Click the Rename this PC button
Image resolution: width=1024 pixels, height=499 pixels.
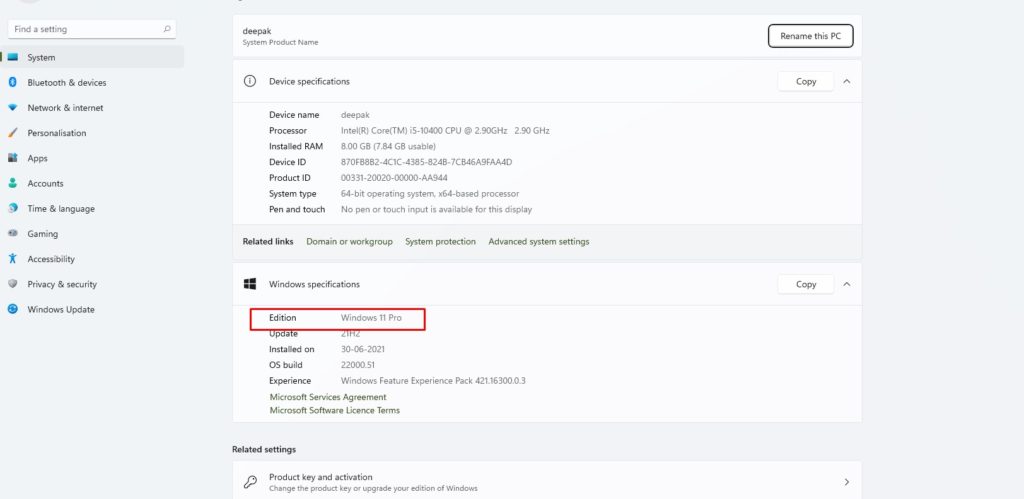pos(810,36)
